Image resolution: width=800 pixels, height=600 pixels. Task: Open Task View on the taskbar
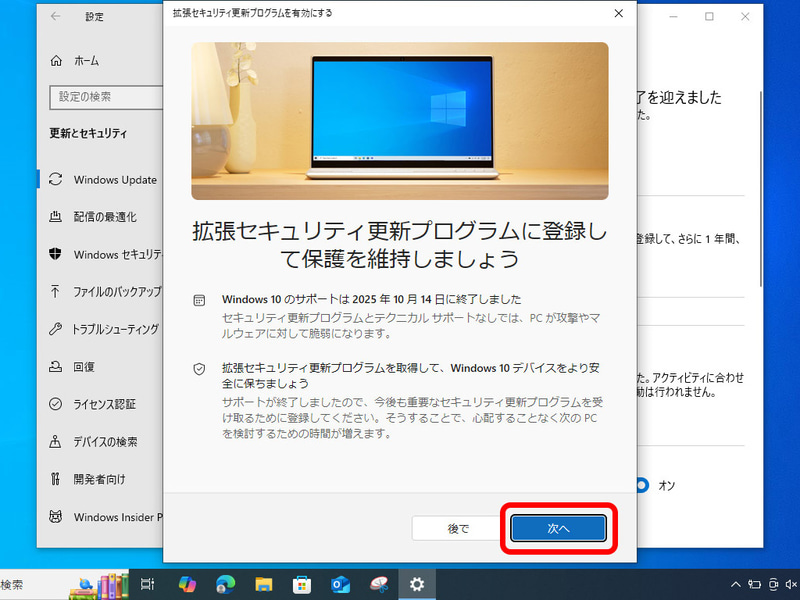[146, 584]
